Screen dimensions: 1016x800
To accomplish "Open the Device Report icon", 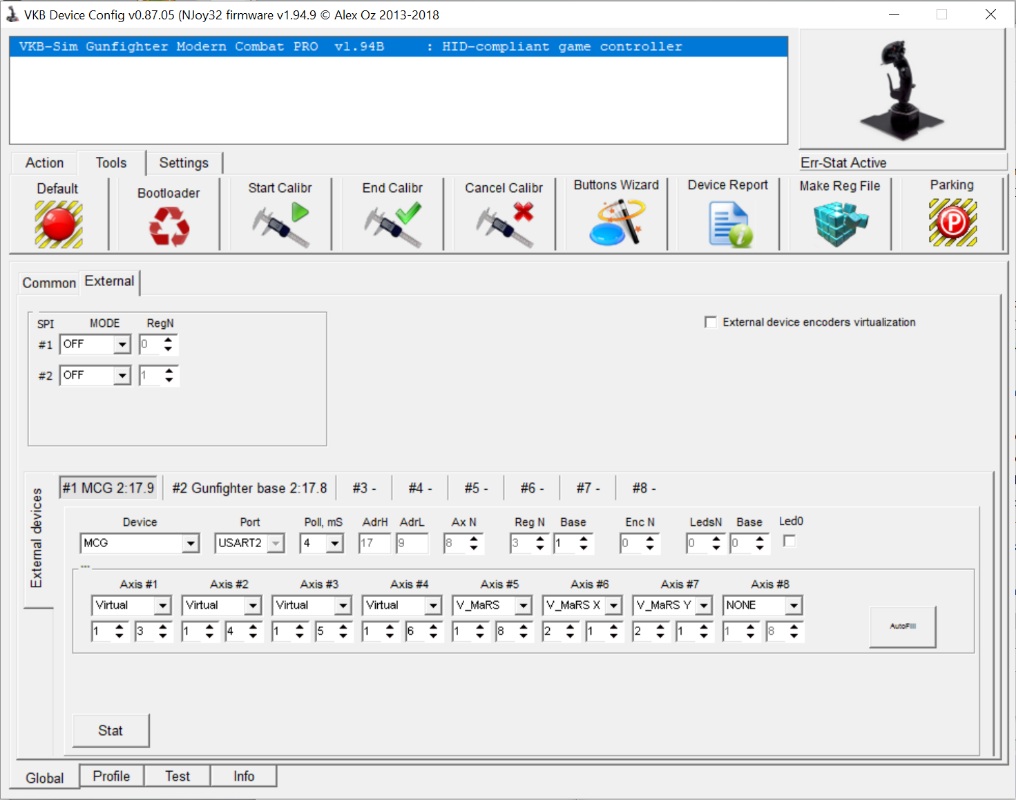I will 730,224.
